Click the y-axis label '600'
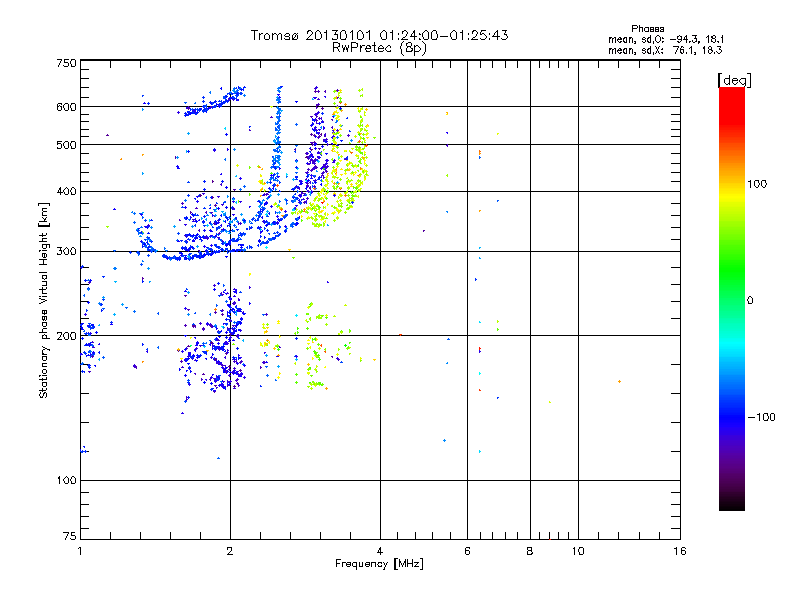Image resolution: width=800 pixels, height=600 pixels. [66, 107]
